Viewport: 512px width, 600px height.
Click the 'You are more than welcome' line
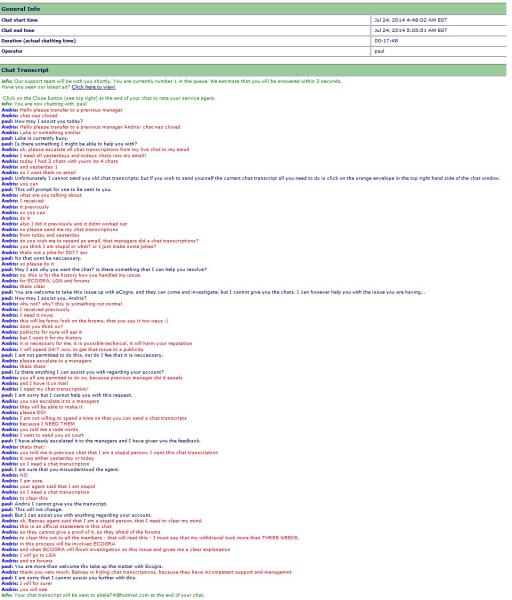[x=82, y=566]
